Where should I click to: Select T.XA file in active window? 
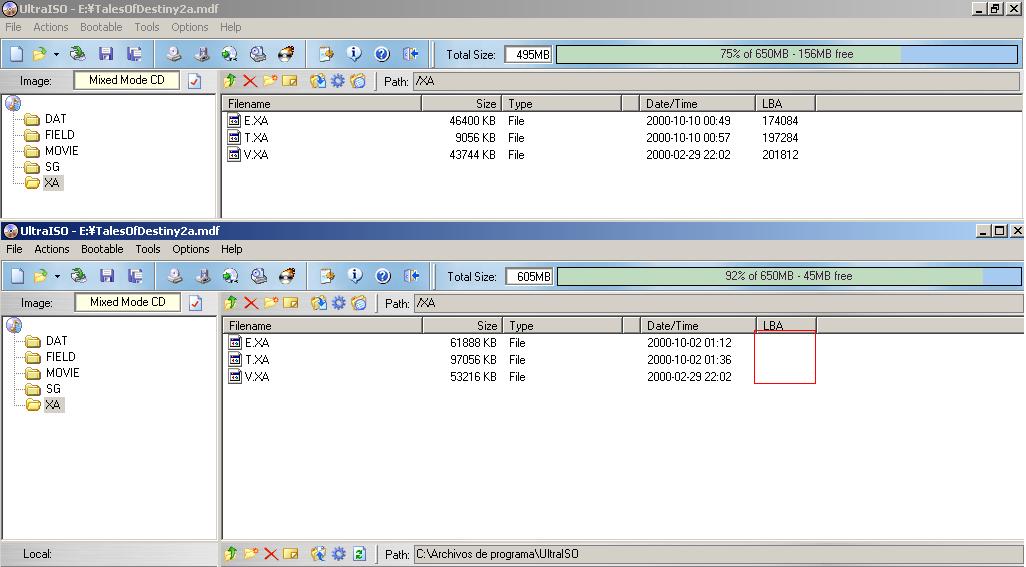tap(249, 360)
